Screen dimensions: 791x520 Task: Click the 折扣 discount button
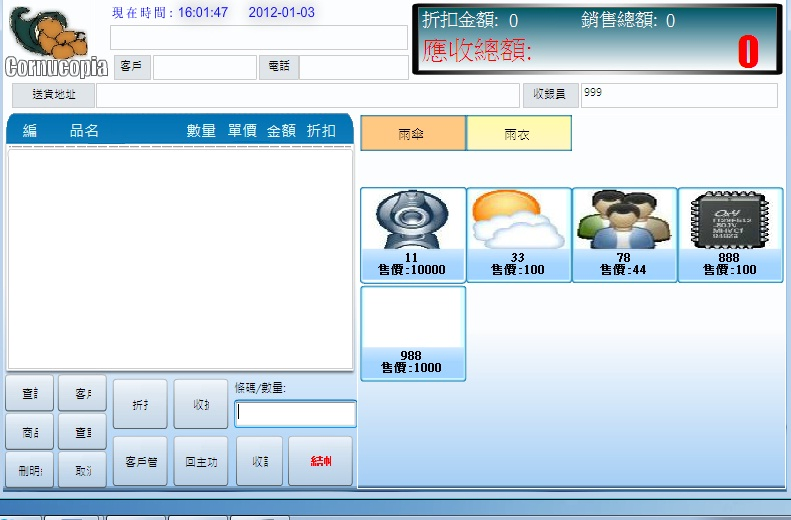click(x=140, y=404)
